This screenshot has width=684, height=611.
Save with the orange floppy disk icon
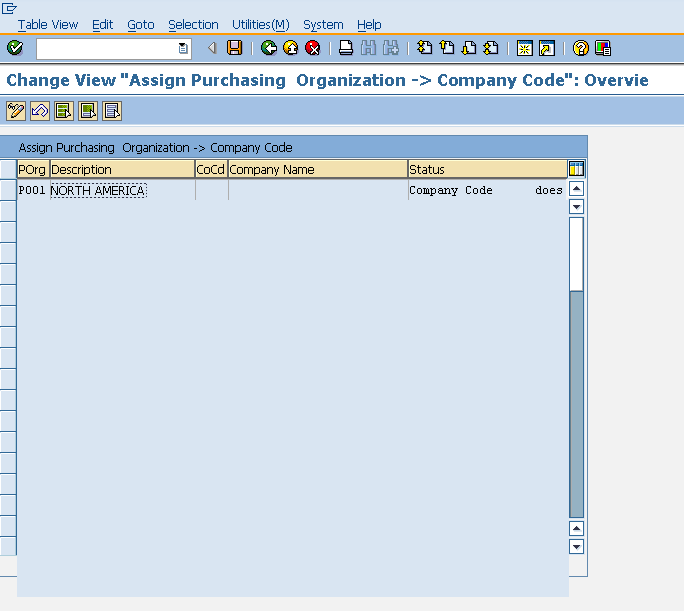point(235,48)
